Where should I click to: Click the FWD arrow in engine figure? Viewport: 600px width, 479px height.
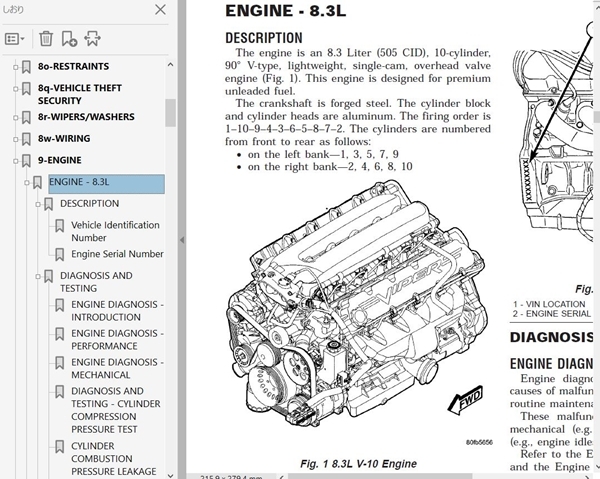tap(465, 400)
